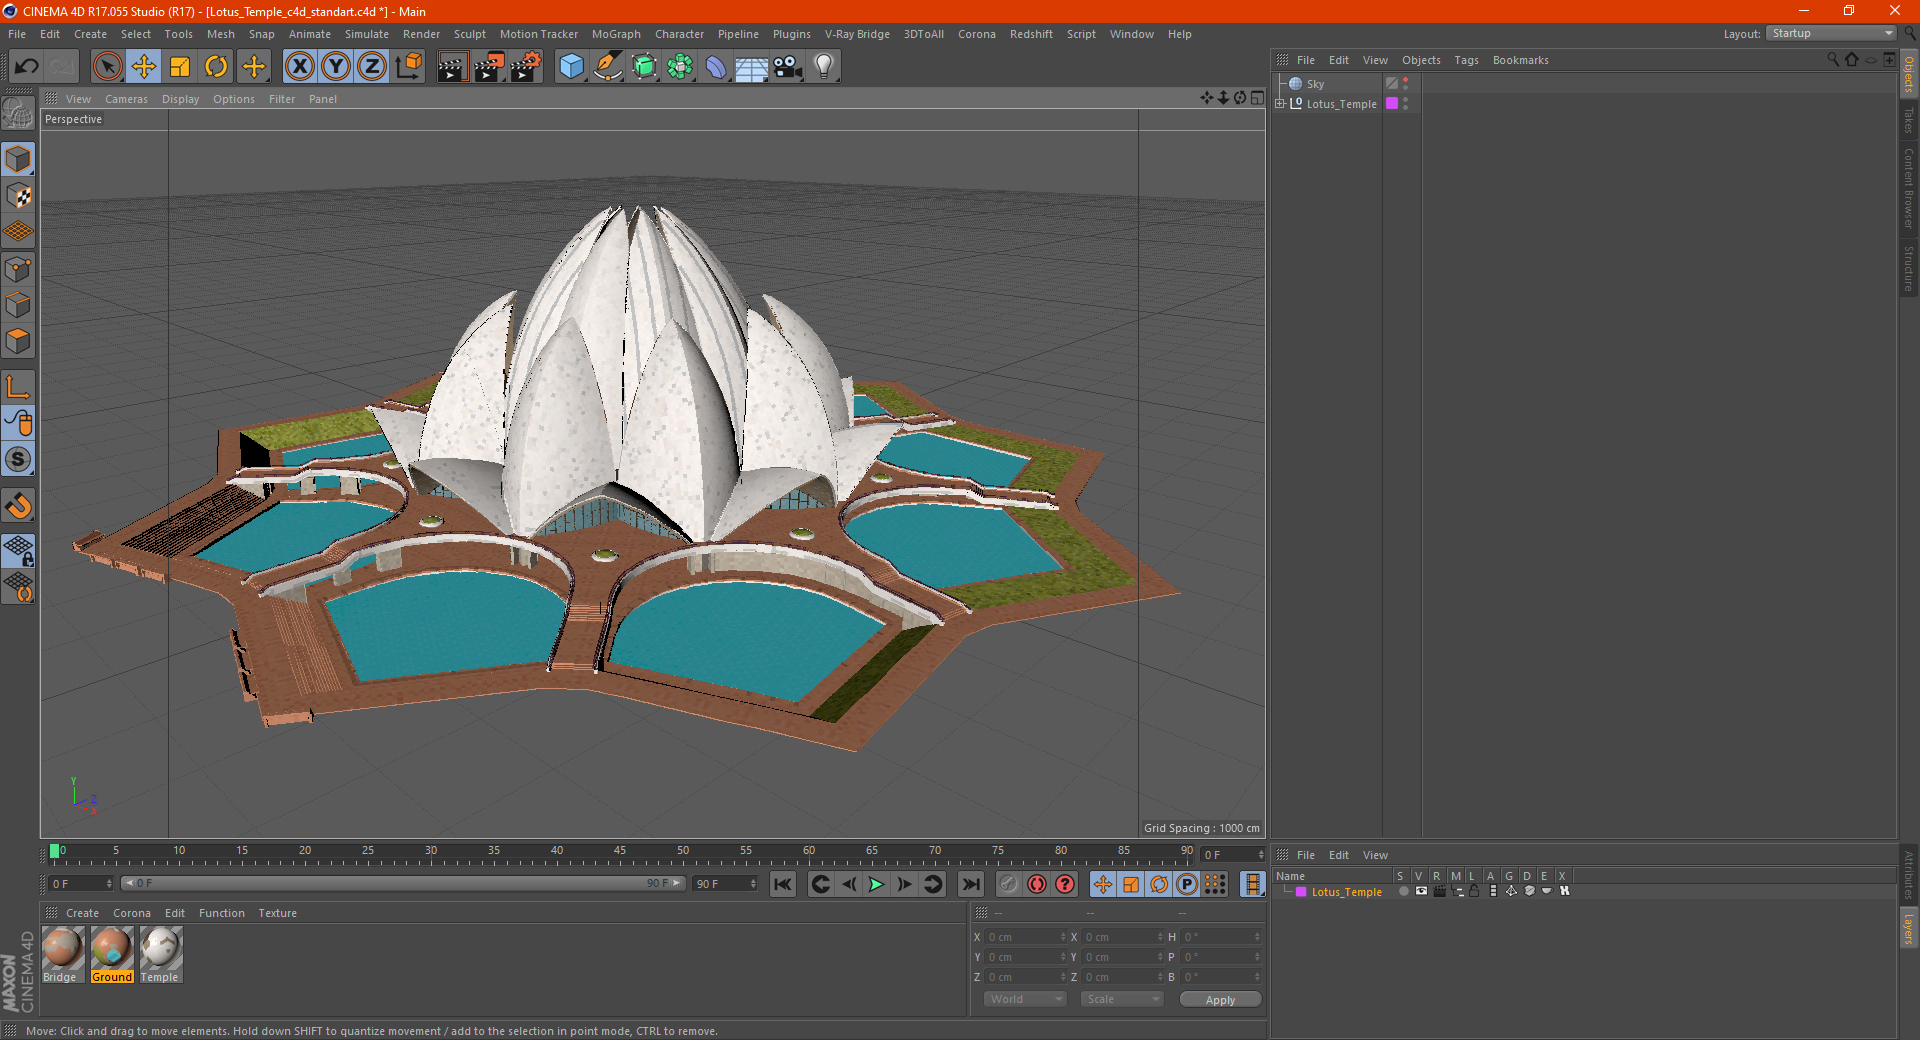Click the Floor environment icon
Viewport: 1920px width, 1040px height.
pos(751,67)
